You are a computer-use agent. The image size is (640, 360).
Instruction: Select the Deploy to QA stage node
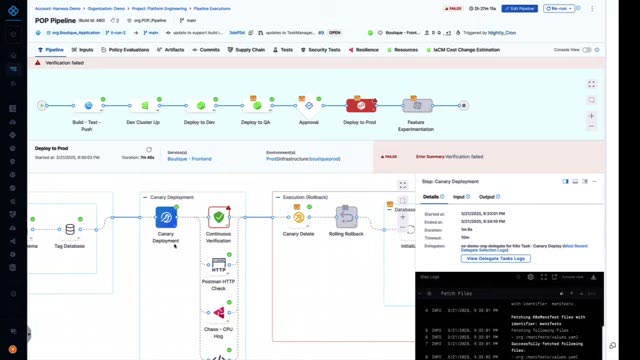pos(257,106)
